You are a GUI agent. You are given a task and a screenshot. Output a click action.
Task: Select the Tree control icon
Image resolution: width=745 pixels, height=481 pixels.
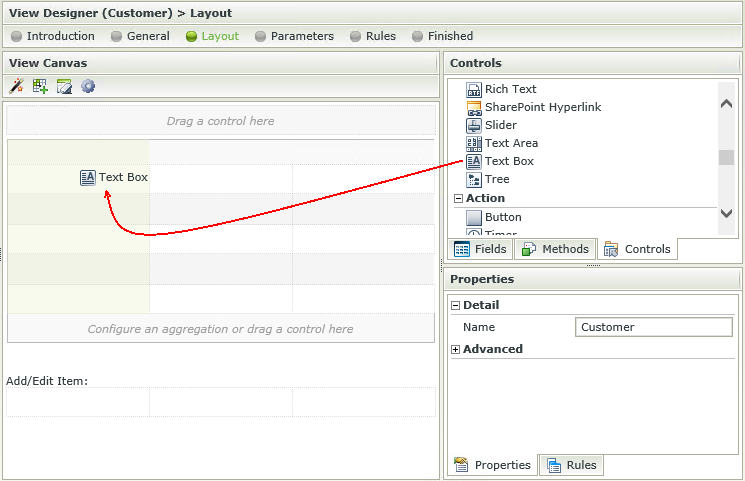[474, 180]
